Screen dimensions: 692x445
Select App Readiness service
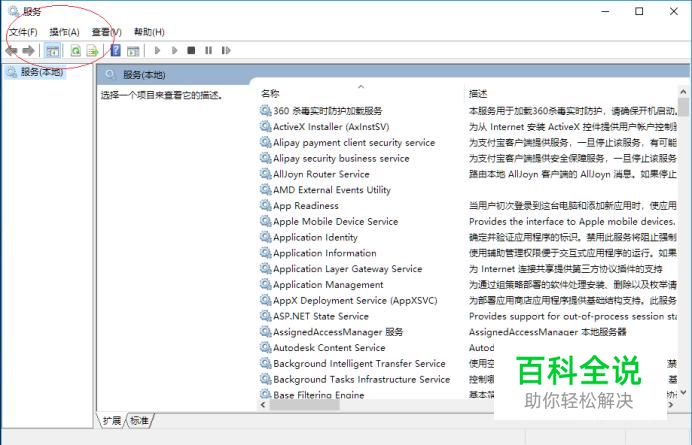306,206
